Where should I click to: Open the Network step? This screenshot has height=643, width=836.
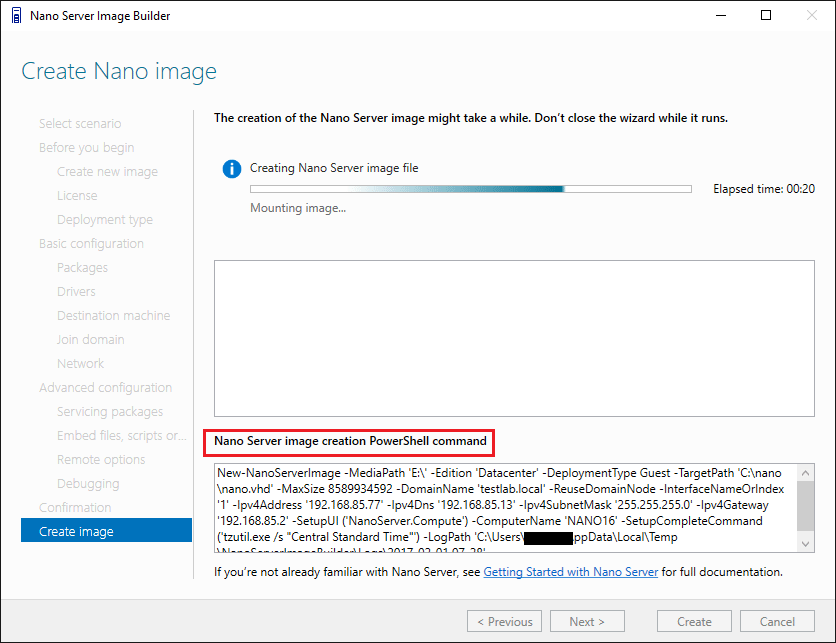tap(81, 364)
